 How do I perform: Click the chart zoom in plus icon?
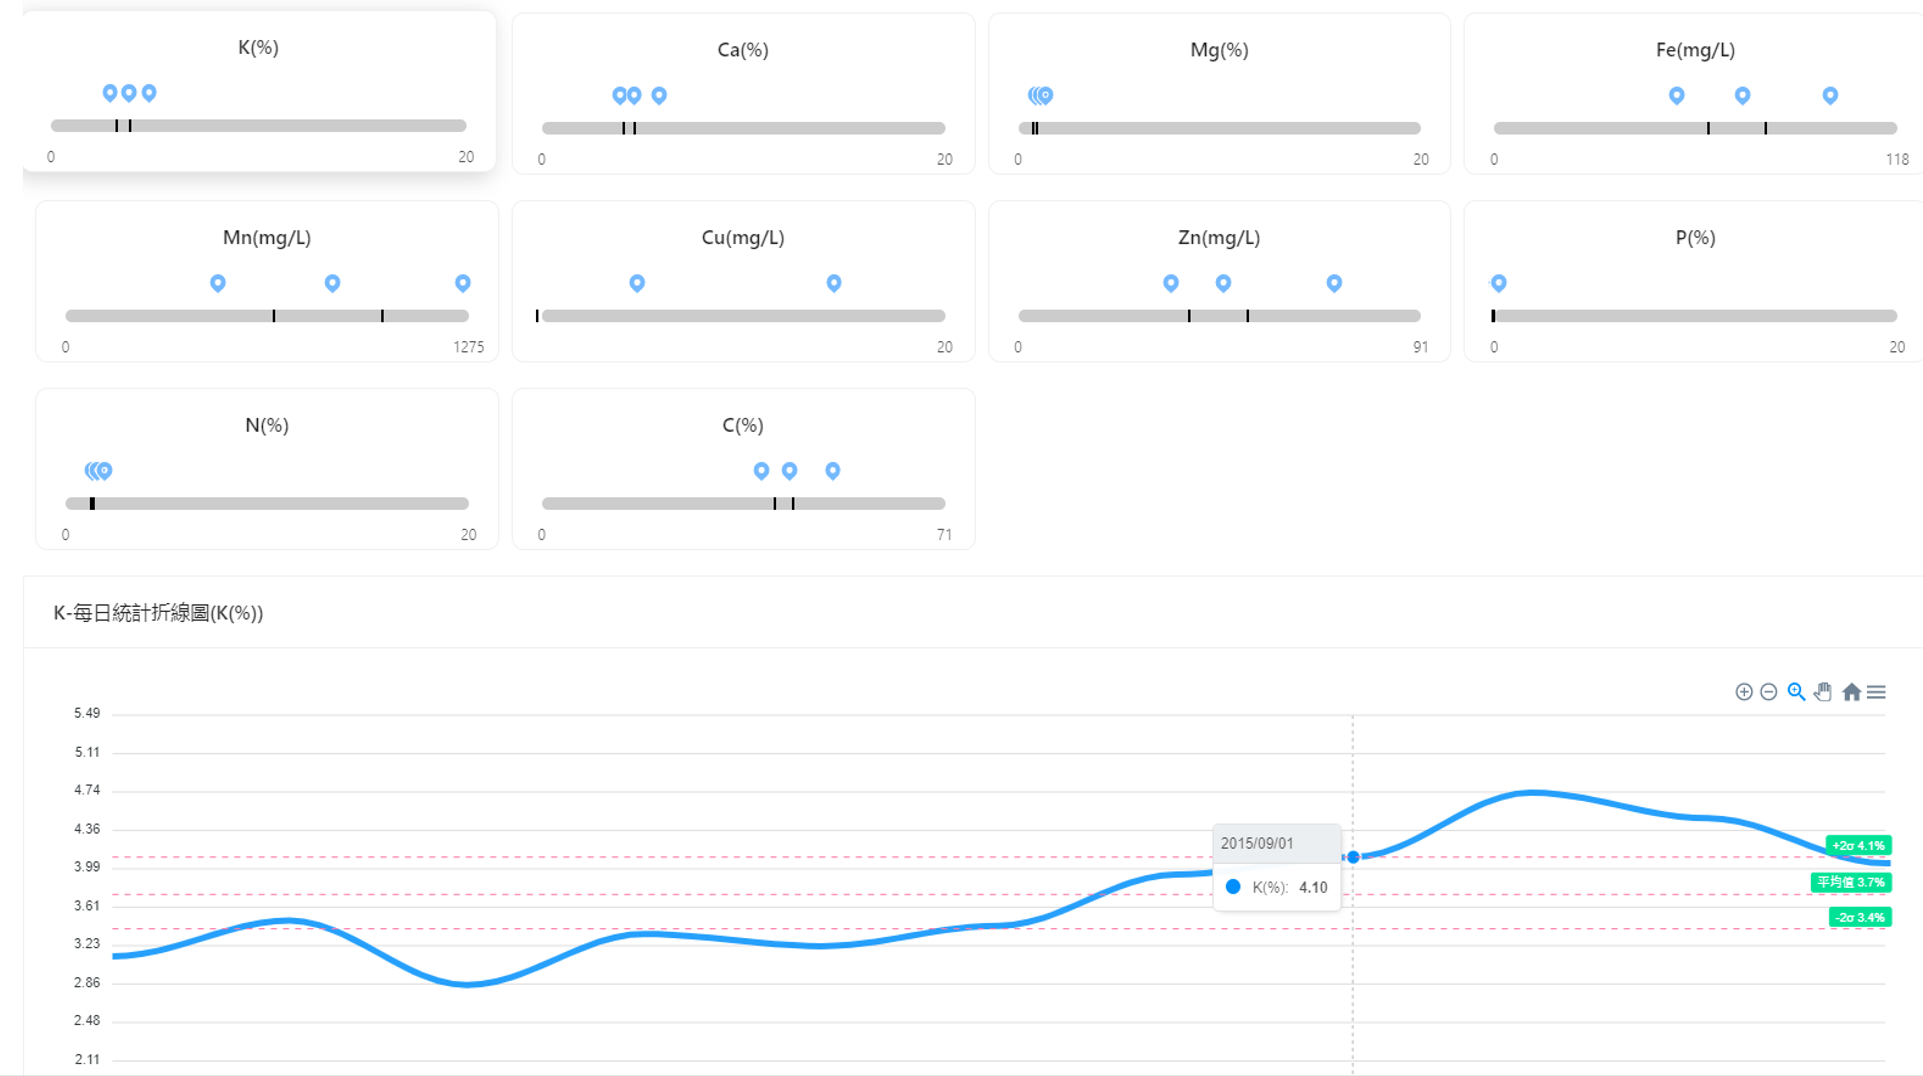click(x=1743, y=692)
